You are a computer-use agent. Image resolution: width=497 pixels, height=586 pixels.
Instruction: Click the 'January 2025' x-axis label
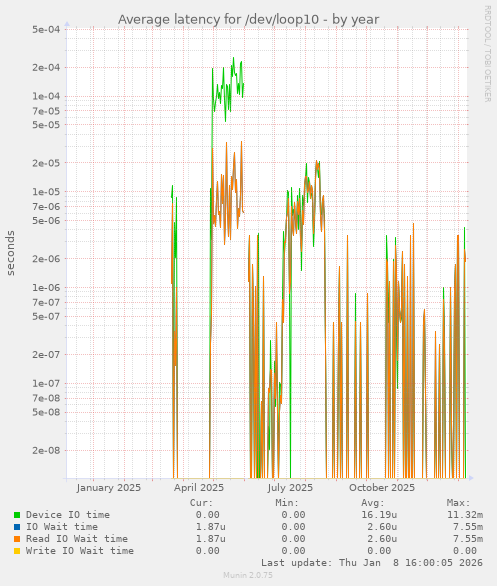click(x=109, y=488)
